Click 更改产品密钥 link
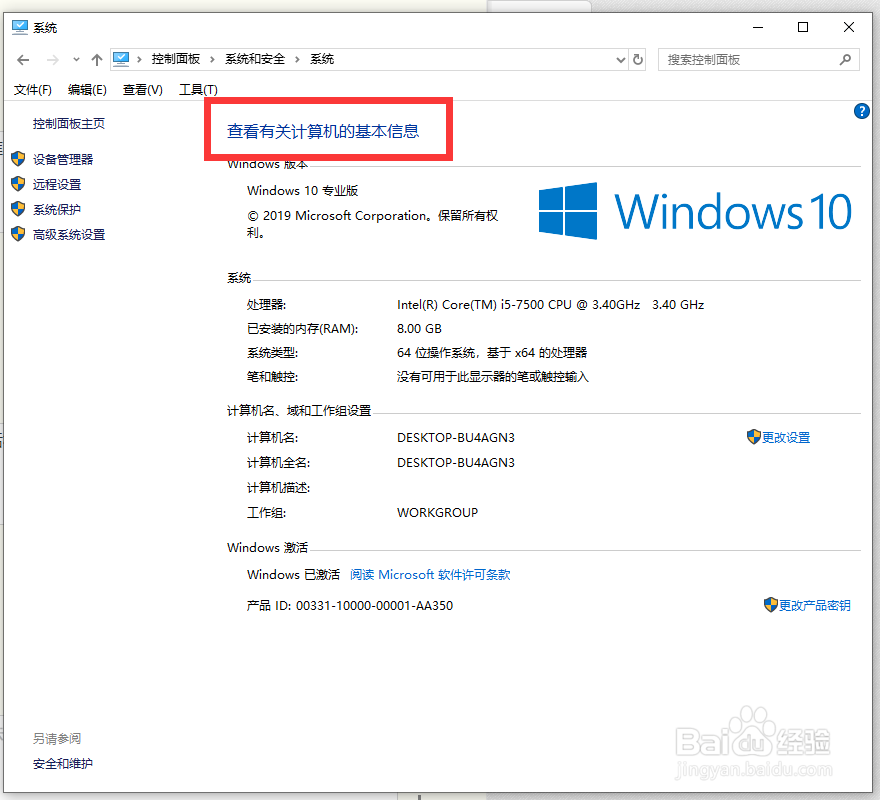The image size is (880, 800). click(x=814, y=605)
